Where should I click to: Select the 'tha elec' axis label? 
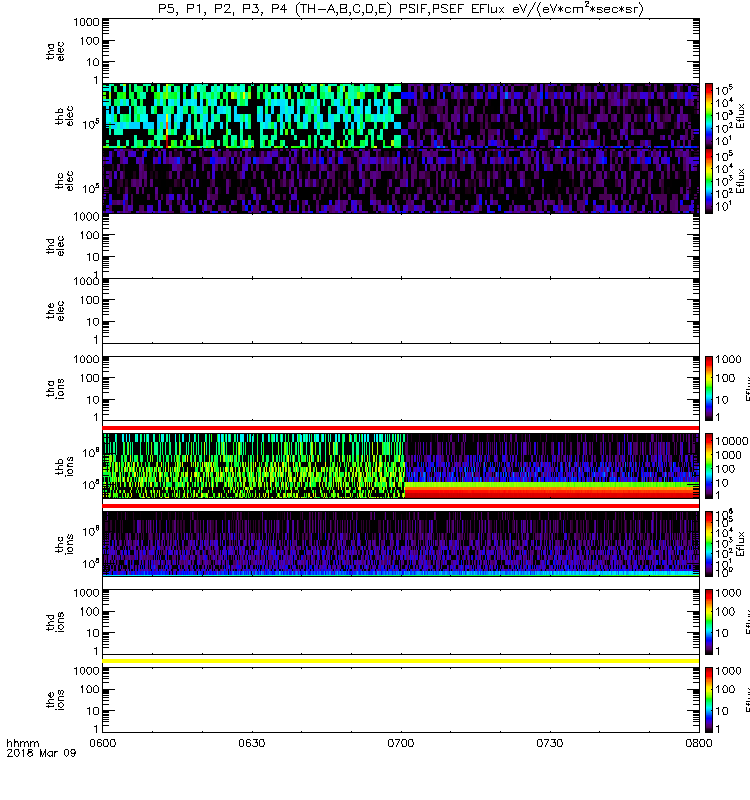pos(55,52)
